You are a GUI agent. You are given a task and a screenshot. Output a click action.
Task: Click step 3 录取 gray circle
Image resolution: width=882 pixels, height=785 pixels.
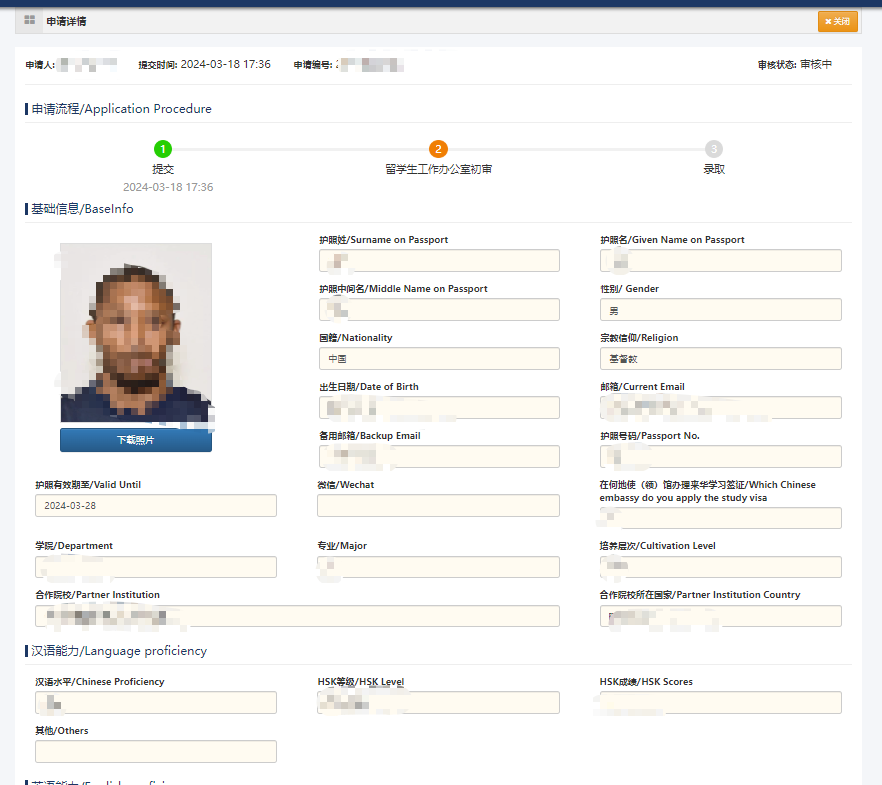click(713, 149)
